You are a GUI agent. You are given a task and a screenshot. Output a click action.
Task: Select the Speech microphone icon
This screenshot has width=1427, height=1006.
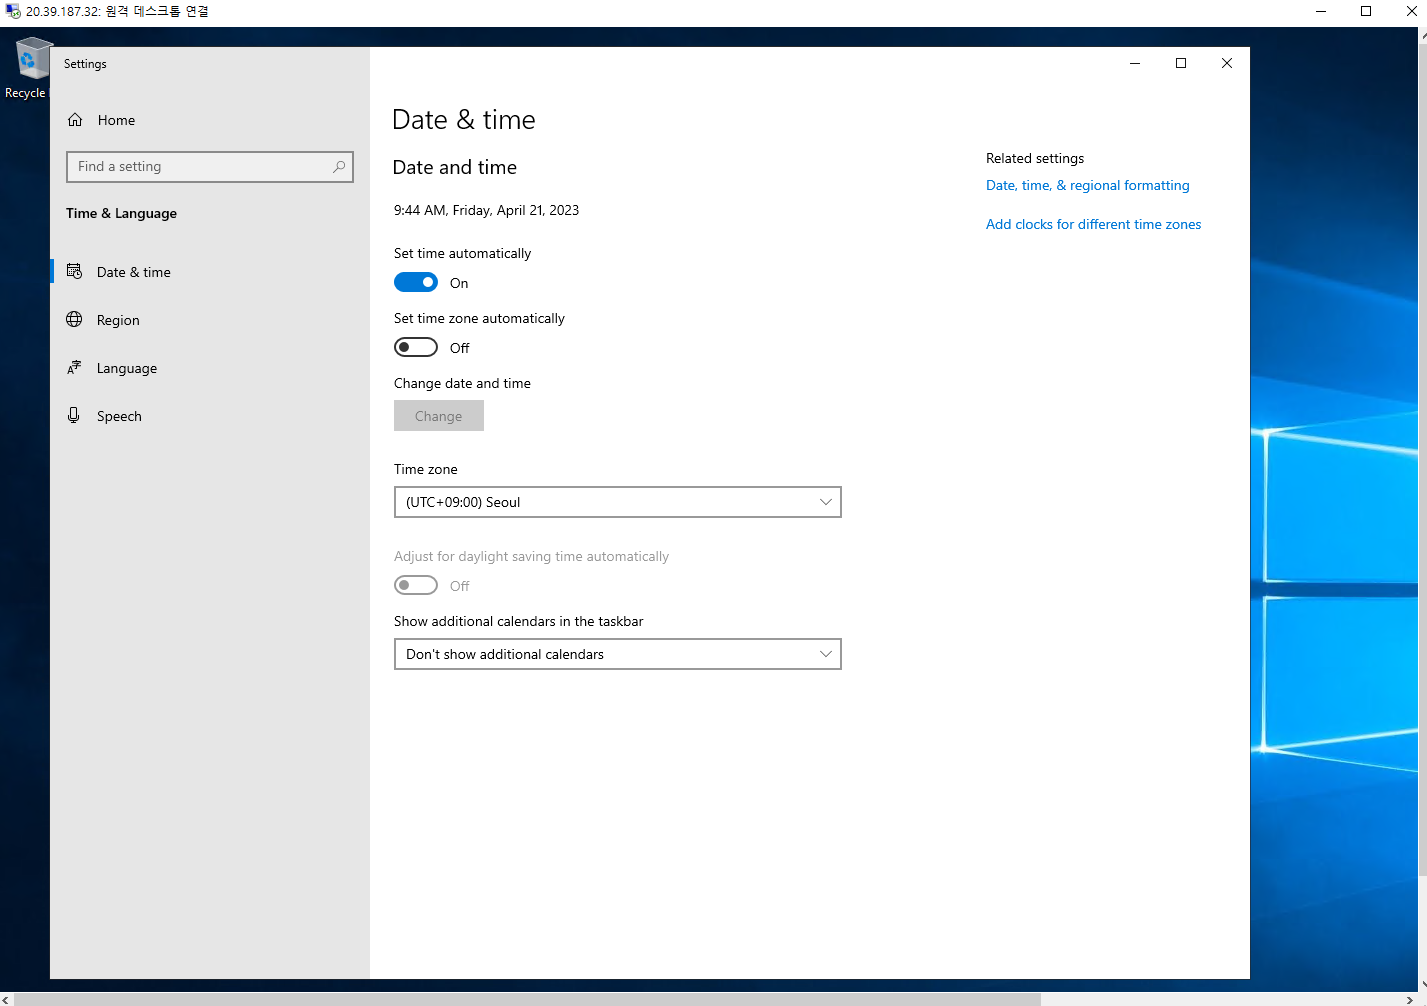(74, 415)
